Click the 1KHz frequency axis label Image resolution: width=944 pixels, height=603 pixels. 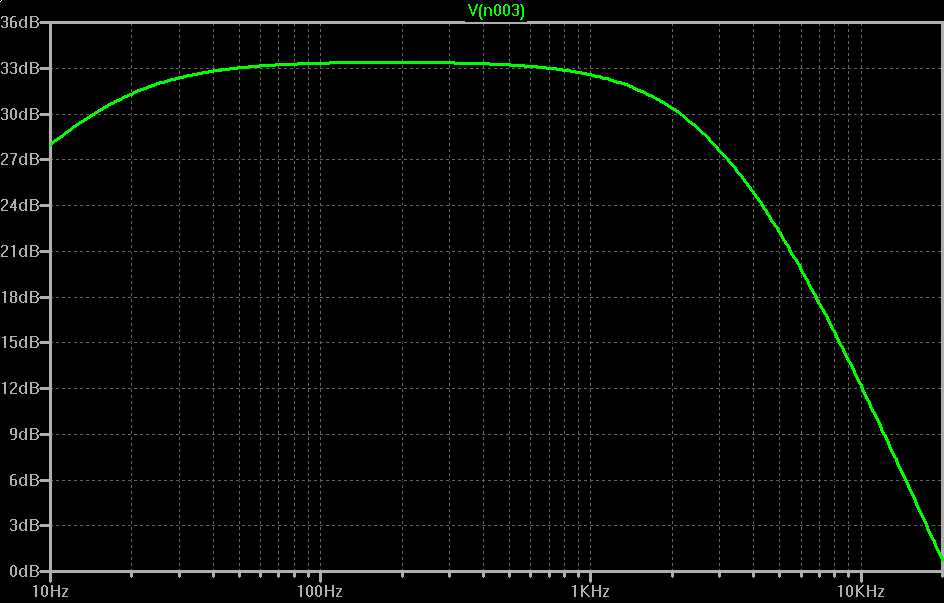click(590, 592)
